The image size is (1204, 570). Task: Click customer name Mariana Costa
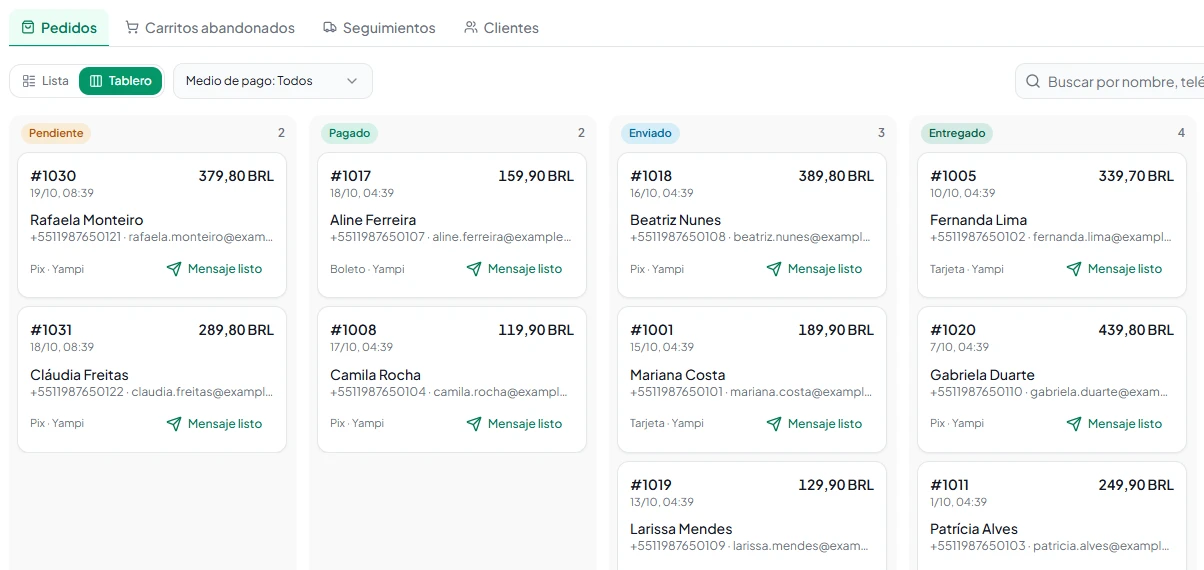(678, 375)
